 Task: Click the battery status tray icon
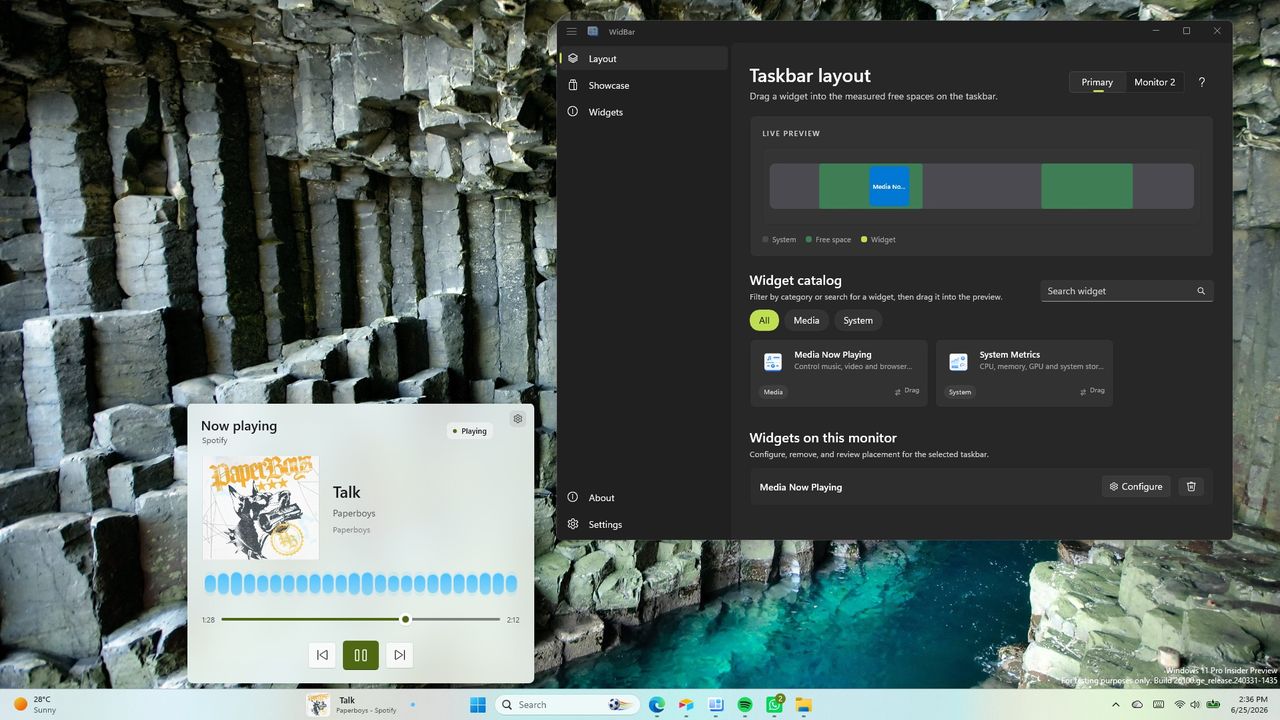[1213, 705]
